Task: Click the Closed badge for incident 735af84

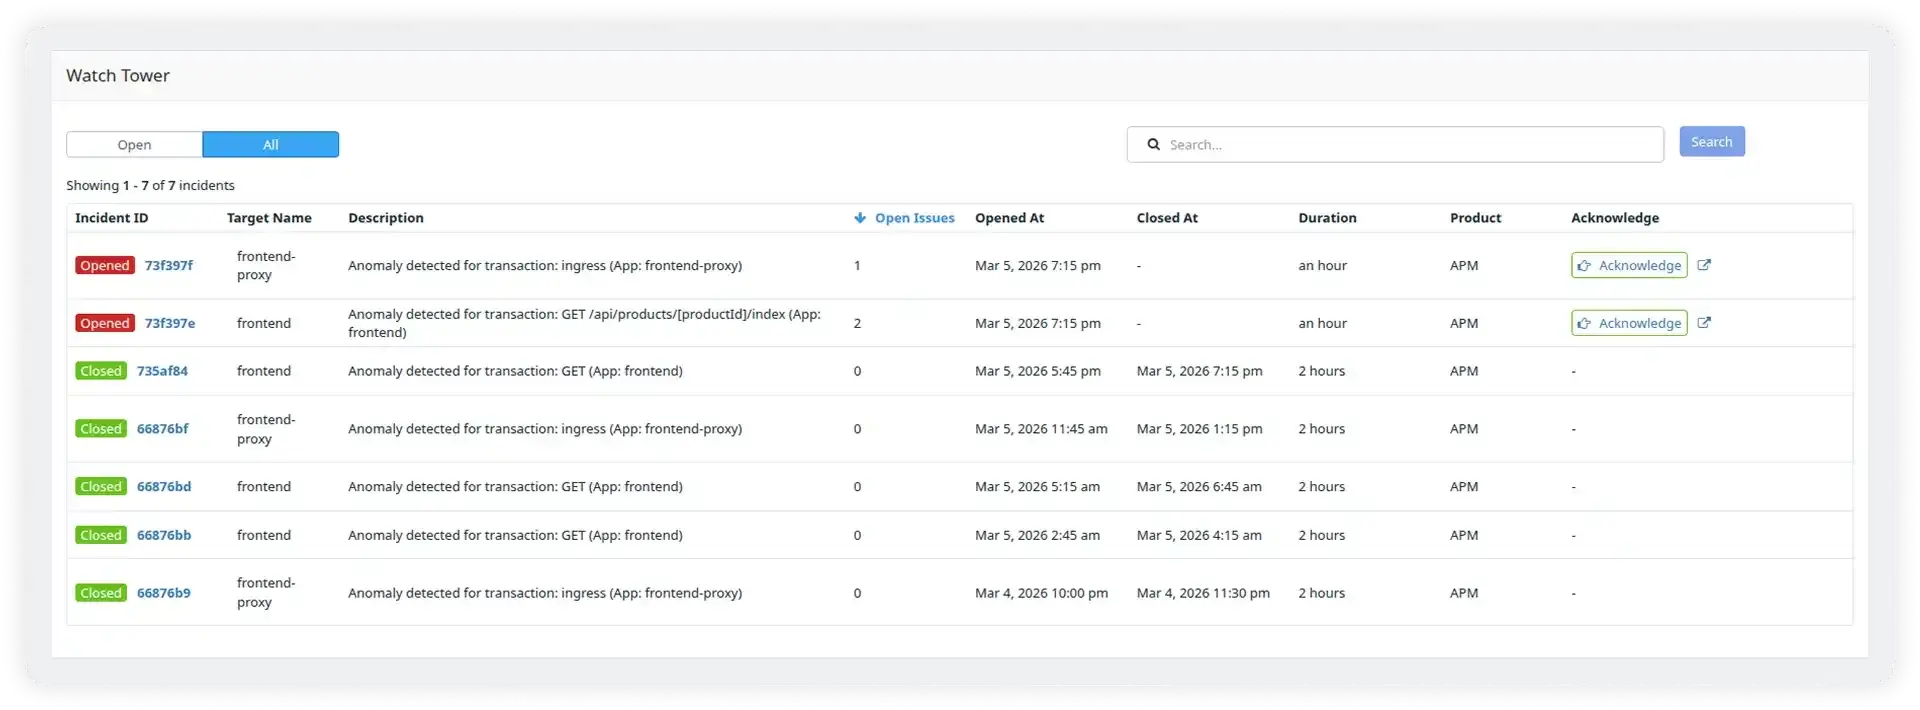Action: coord(101,371)
